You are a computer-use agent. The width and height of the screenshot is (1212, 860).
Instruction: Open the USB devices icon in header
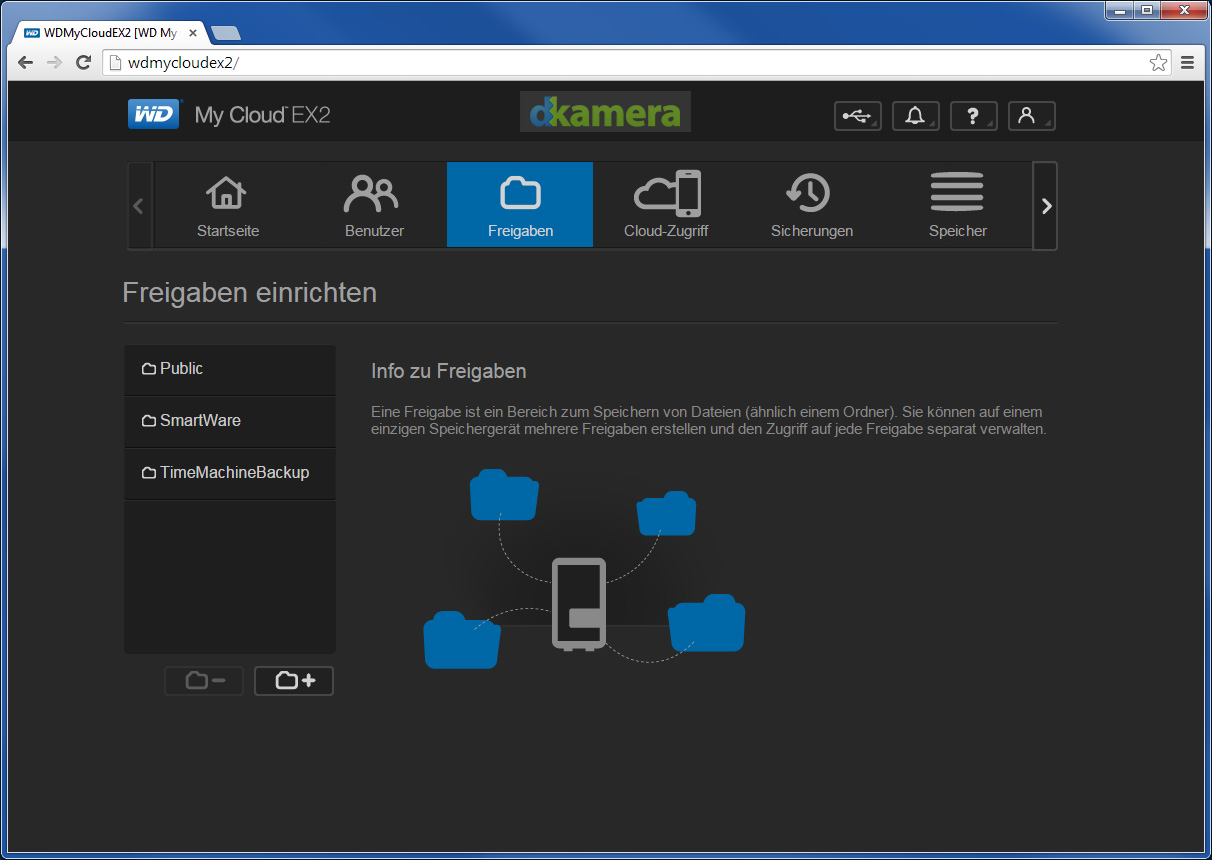(858, 116)
